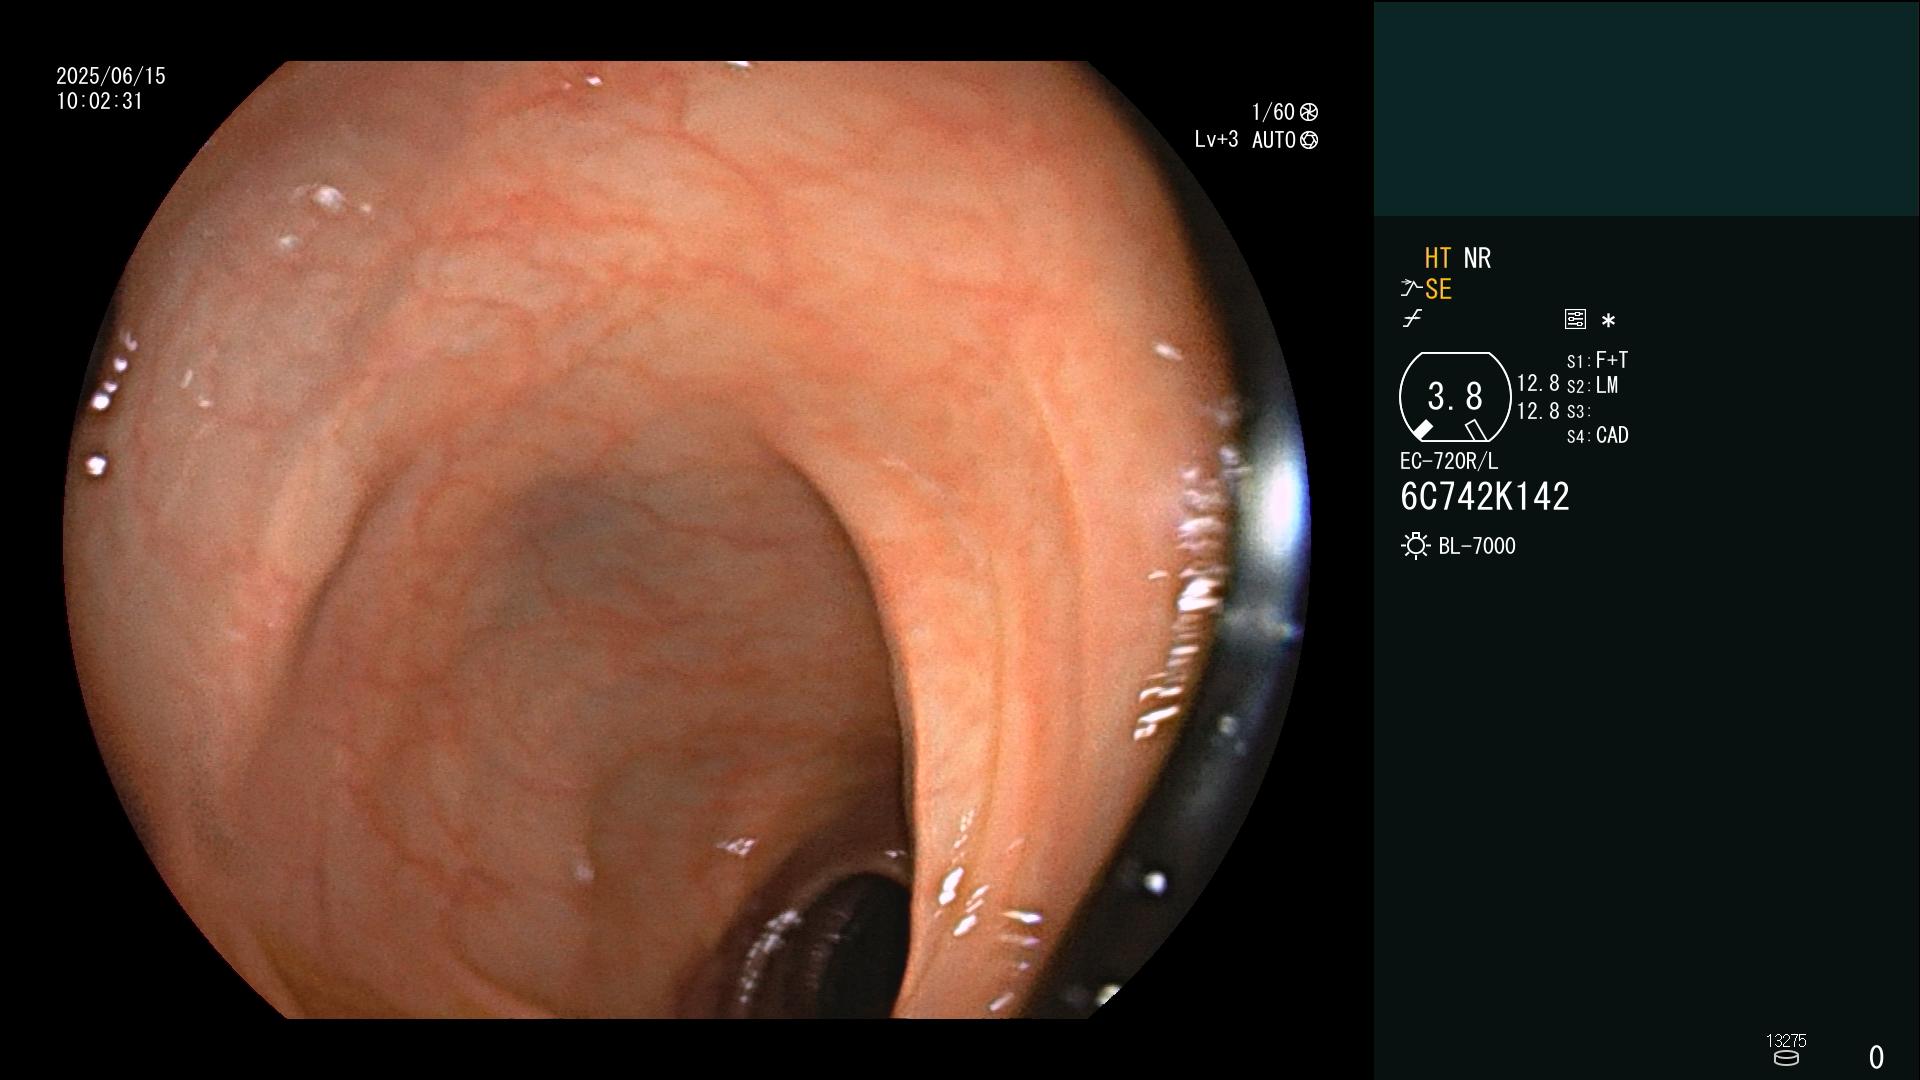Click the empty S3: switch assignment
Image resolution: width=1920 pixels, height=1080 pixels.
1578,411
